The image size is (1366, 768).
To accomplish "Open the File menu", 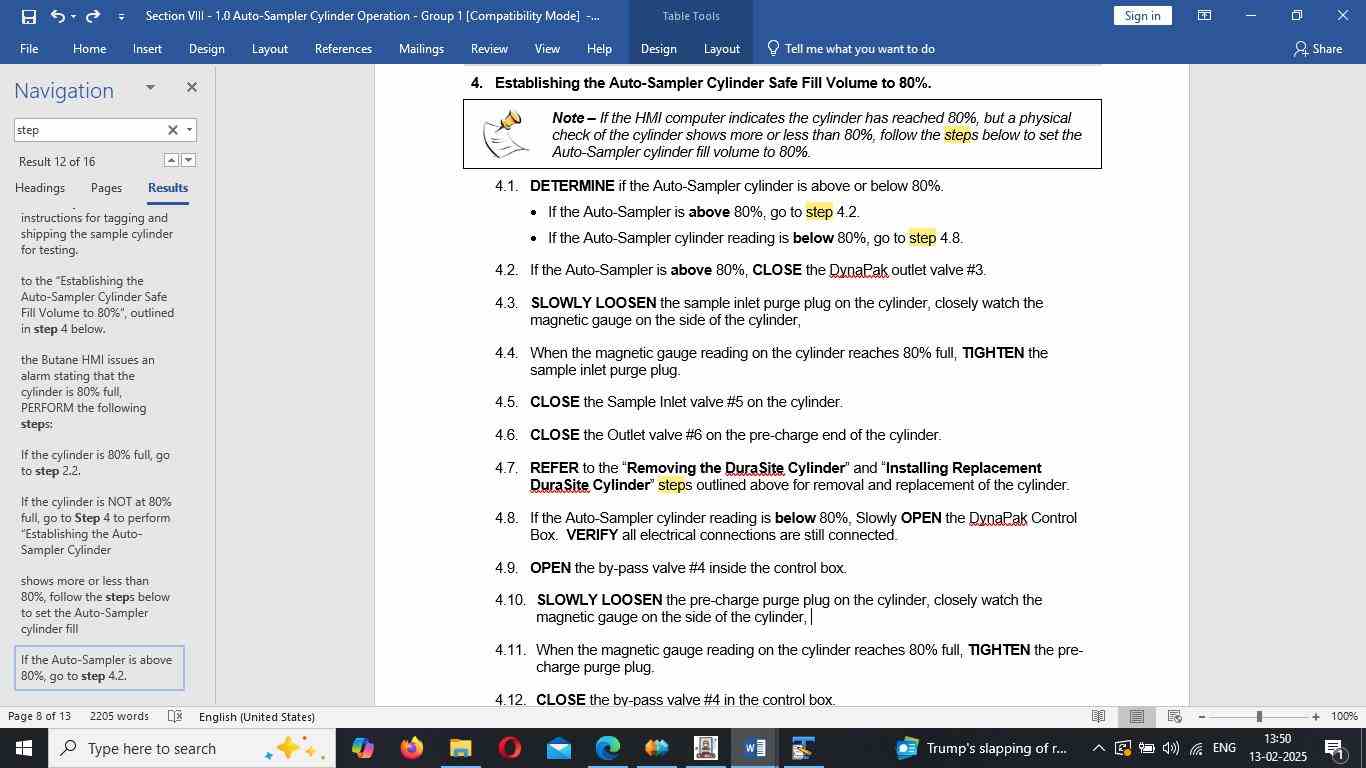I will [x=29, y=48].
